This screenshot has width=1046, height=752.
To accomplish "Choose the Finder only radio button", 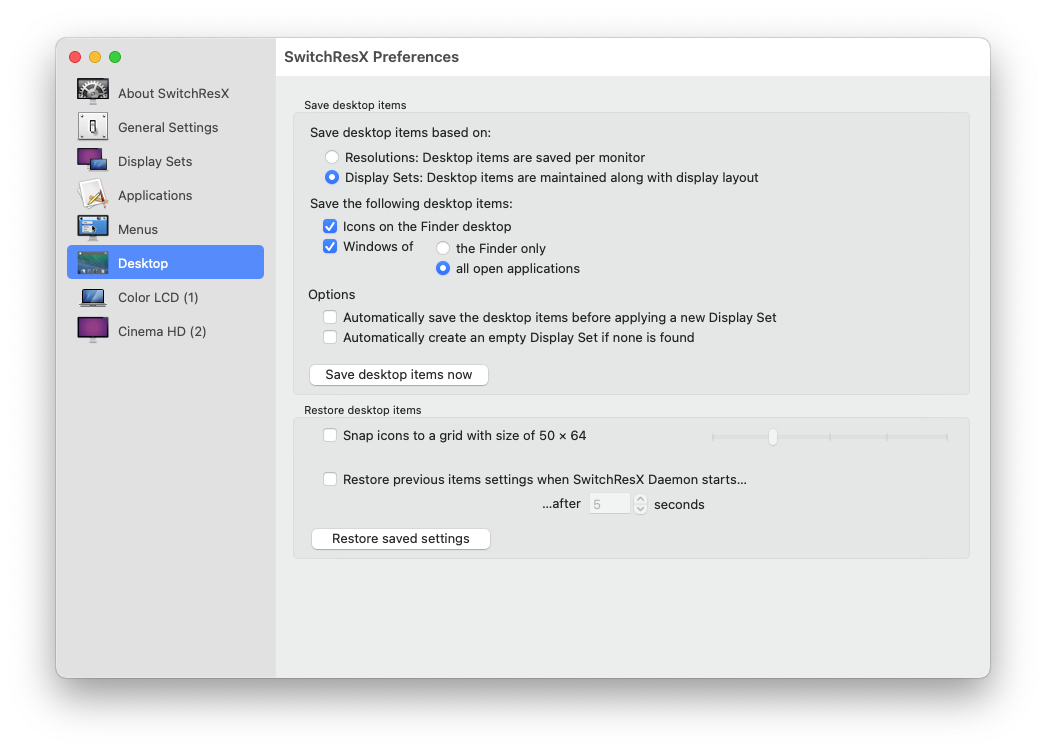I will pyautogui.click(x=443, y=248).
